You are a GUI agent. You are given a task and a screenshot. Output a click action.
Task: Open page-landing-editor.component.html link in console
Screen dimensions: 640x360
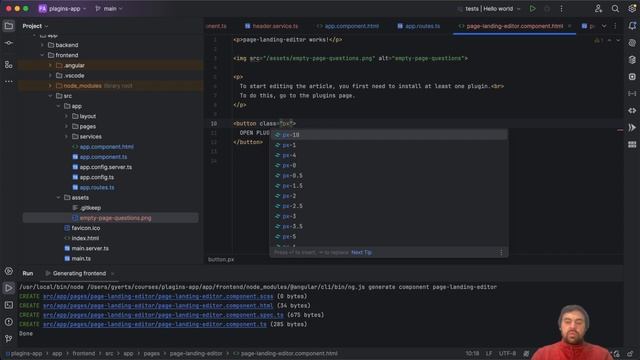tap(158, 306)
